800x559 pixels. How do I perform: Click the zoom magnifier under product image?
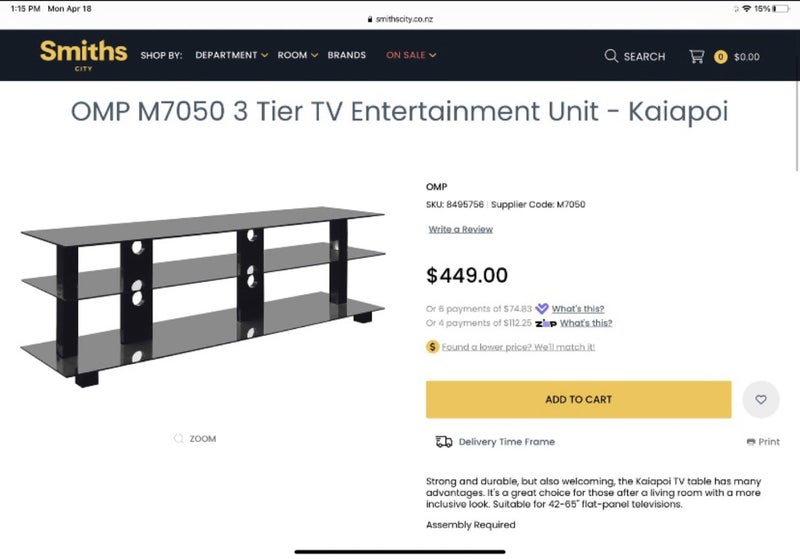[179, 439]
